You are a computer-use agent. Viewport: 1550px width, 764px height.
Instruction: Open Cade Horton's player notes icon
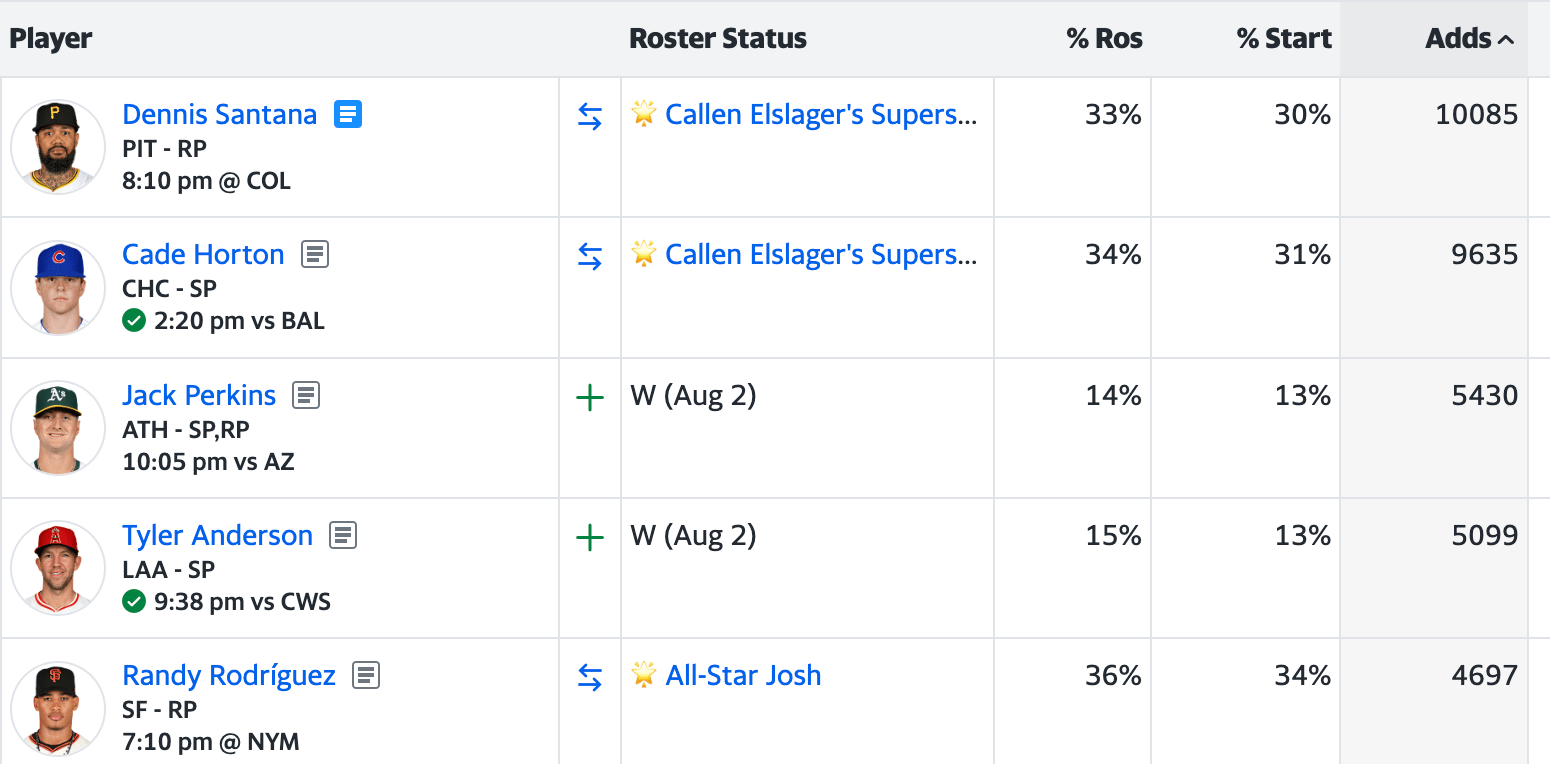coord(315,254)
